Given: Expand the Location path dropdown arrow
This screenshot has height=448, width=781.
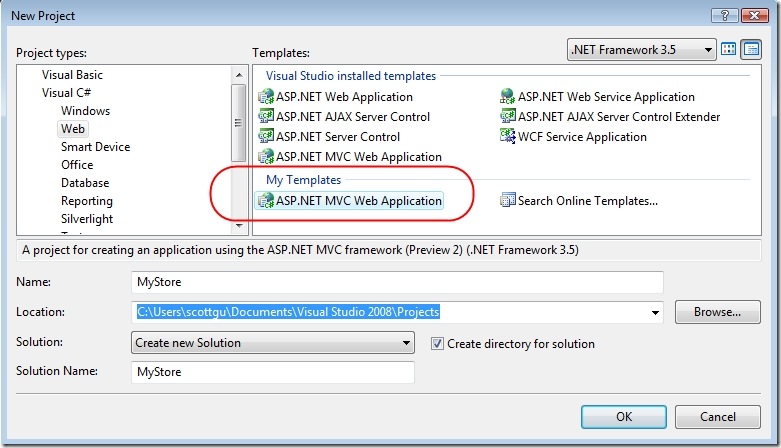Looking at the screenshot, I should [x=654, y=312].
